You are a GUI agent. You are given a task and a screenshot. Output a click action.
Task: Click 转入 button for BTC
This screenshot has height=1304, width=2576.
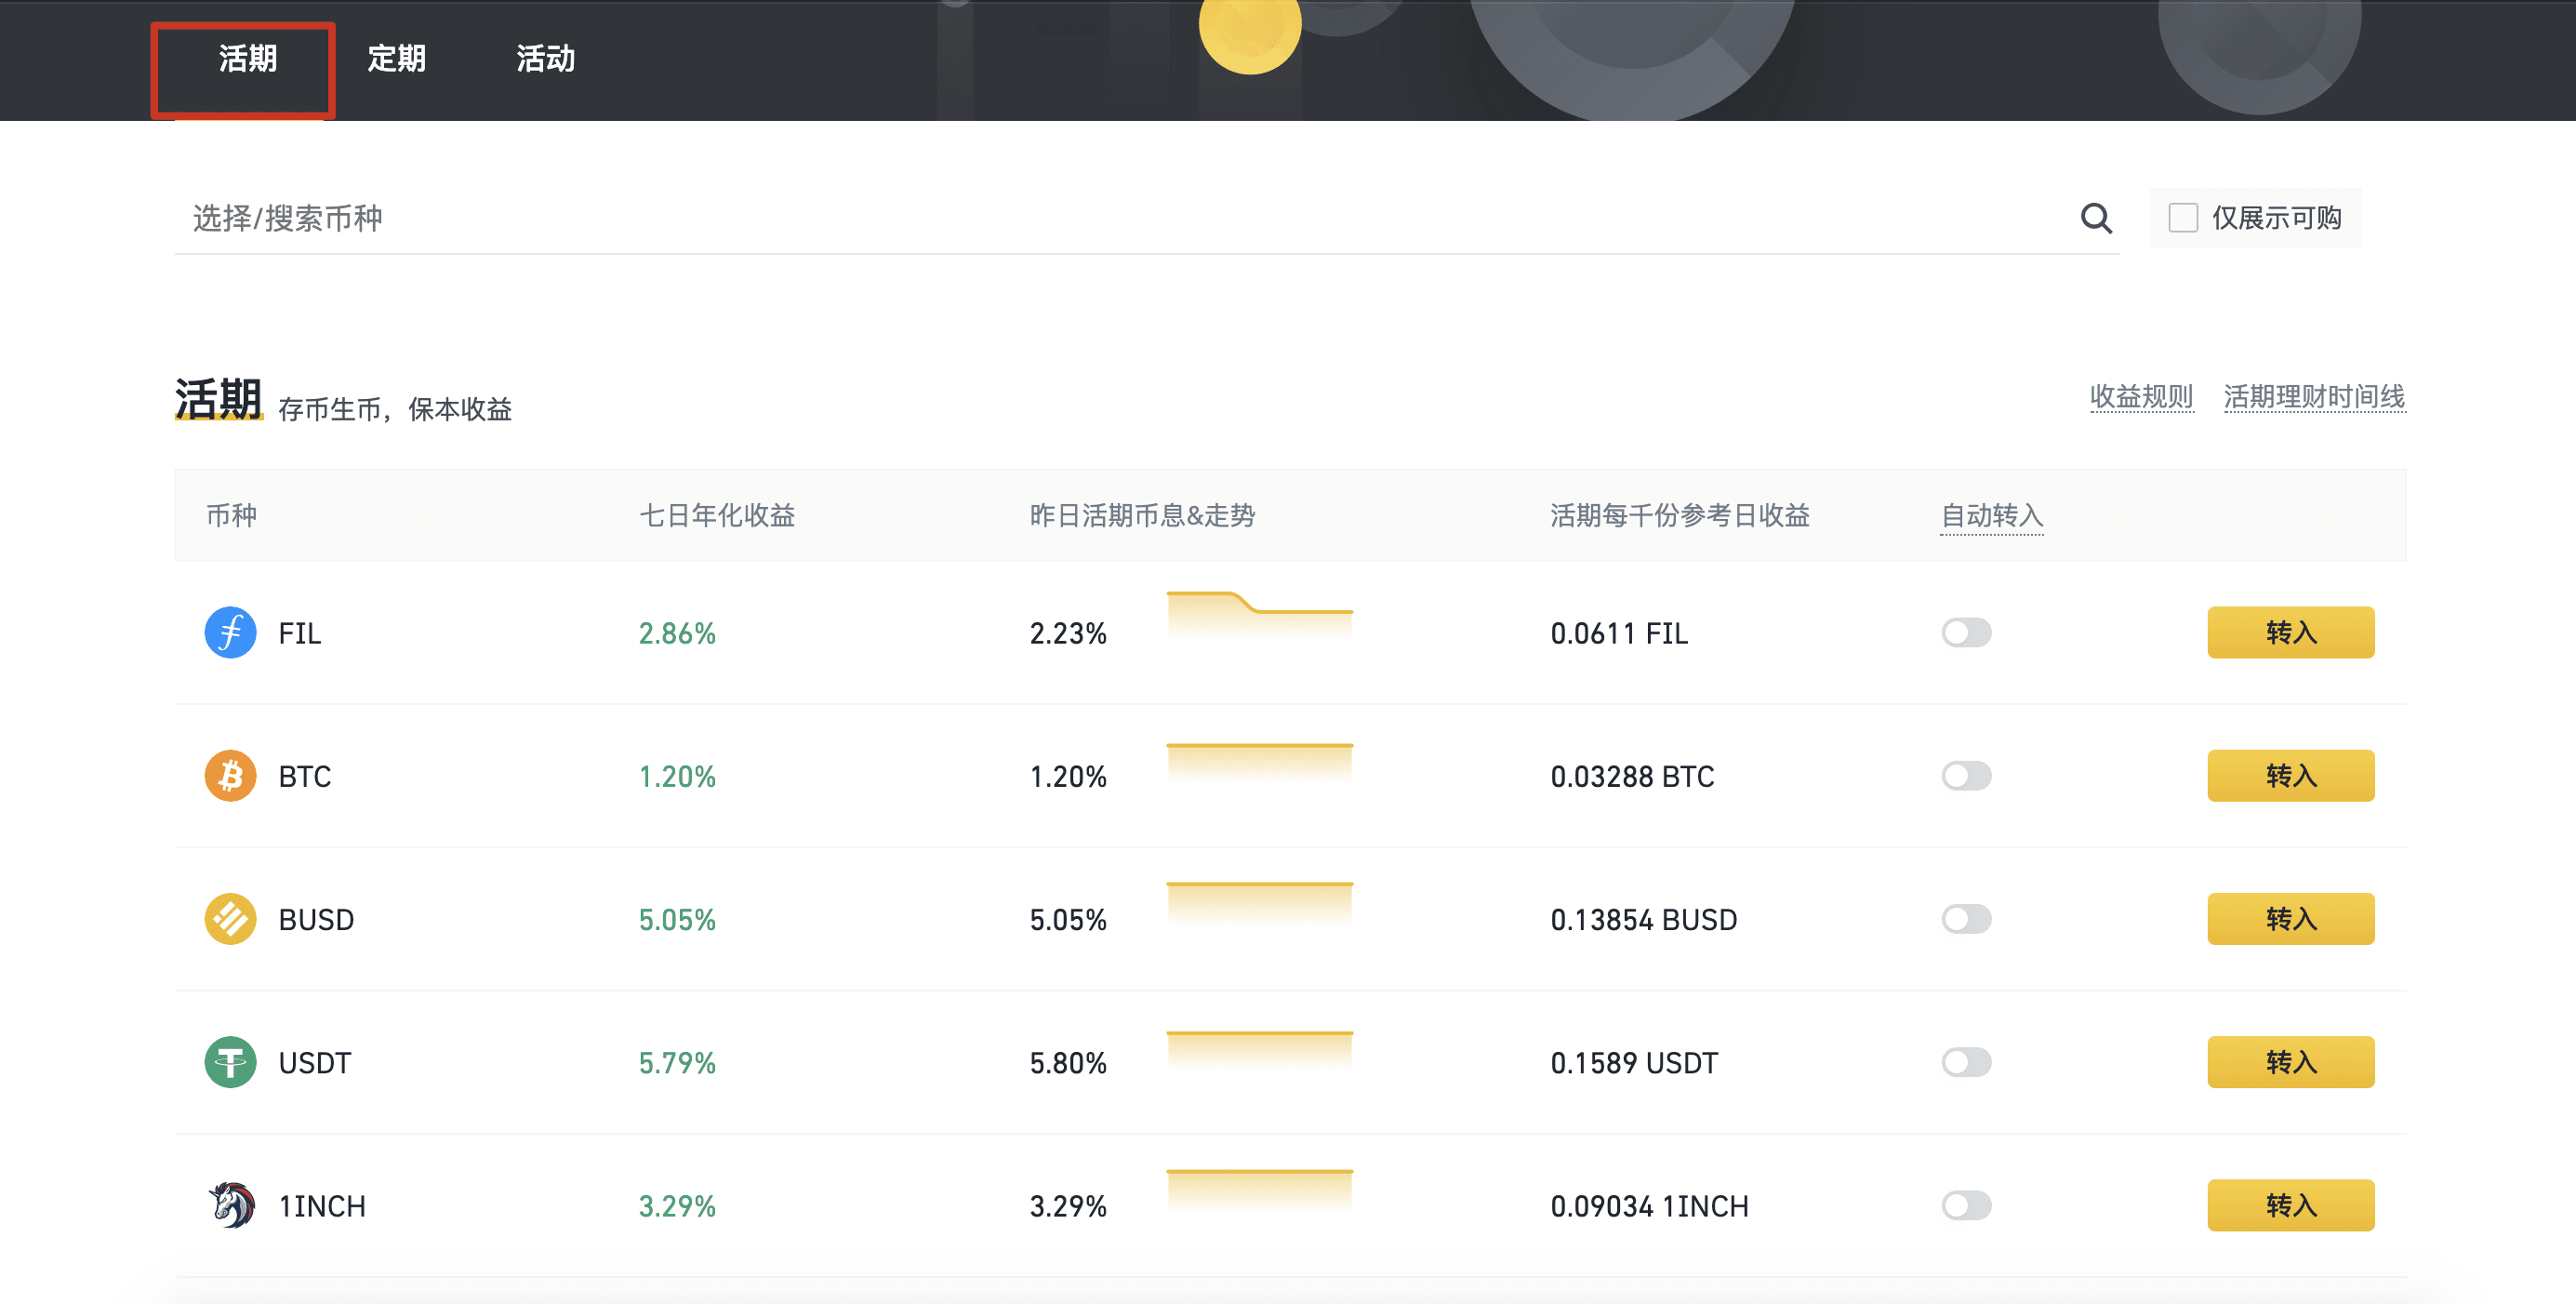tap(2290, 776)
